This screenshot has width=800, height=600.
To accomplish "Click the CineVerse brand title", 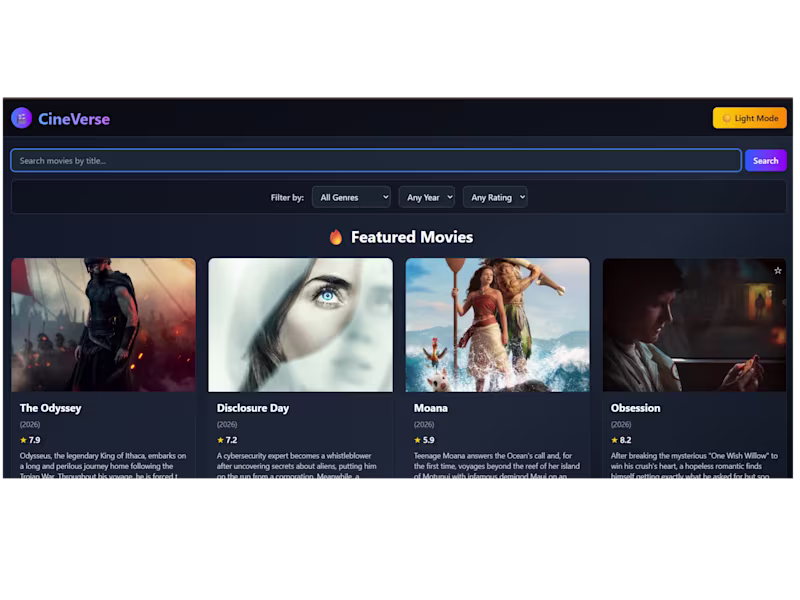I will (74, 119).
